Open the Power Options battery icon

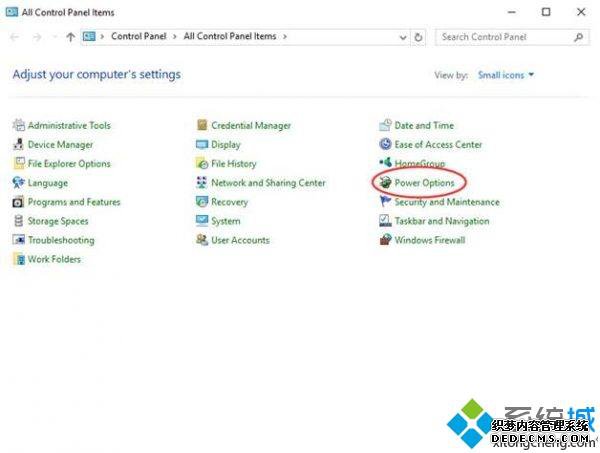[385, 183]
